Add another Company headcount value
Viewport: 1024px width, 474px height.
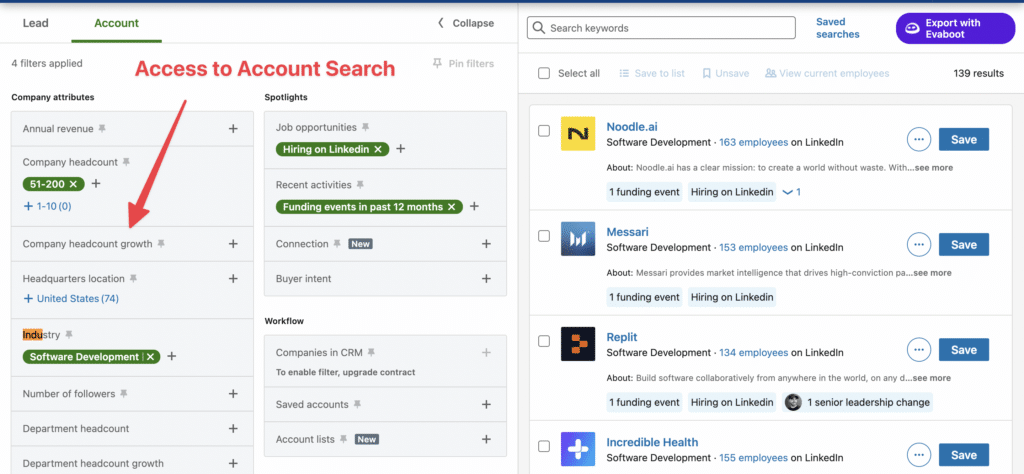pyautogui.click(x=96, y=183)
